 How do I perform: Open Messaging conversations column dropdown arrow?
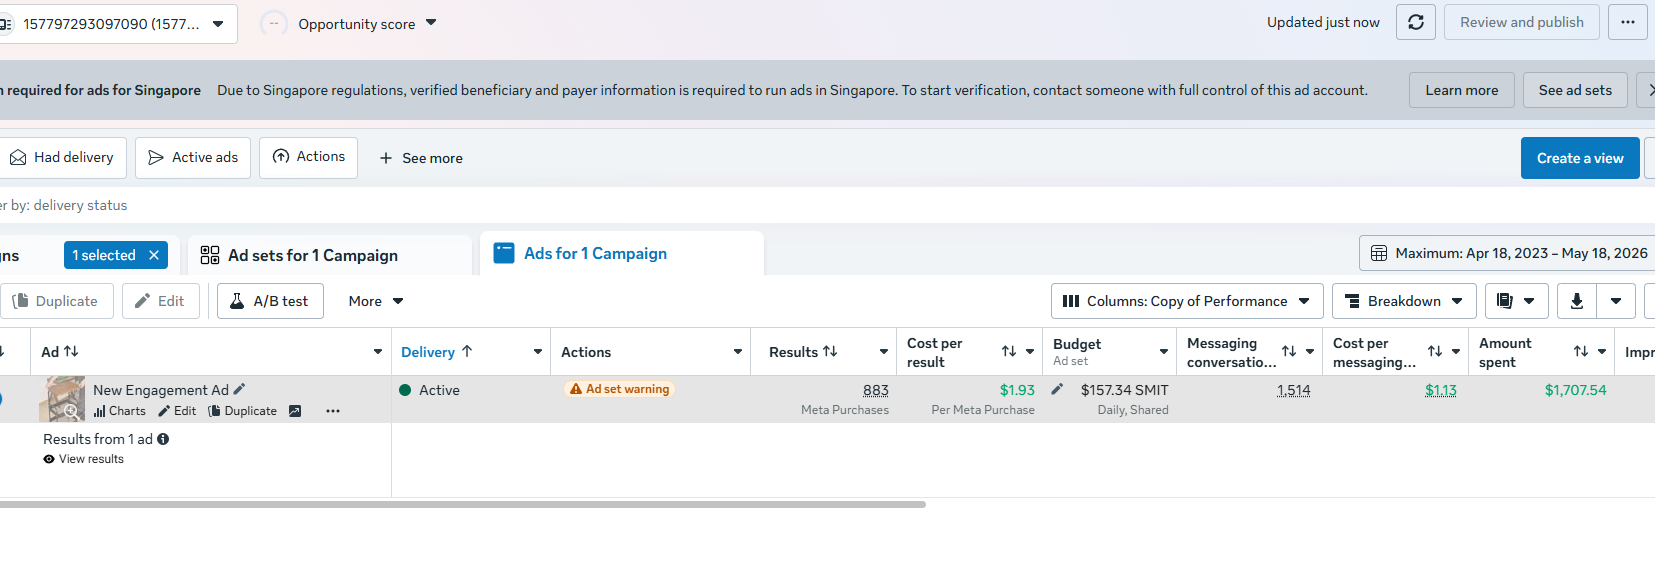tap(1310, 352)
